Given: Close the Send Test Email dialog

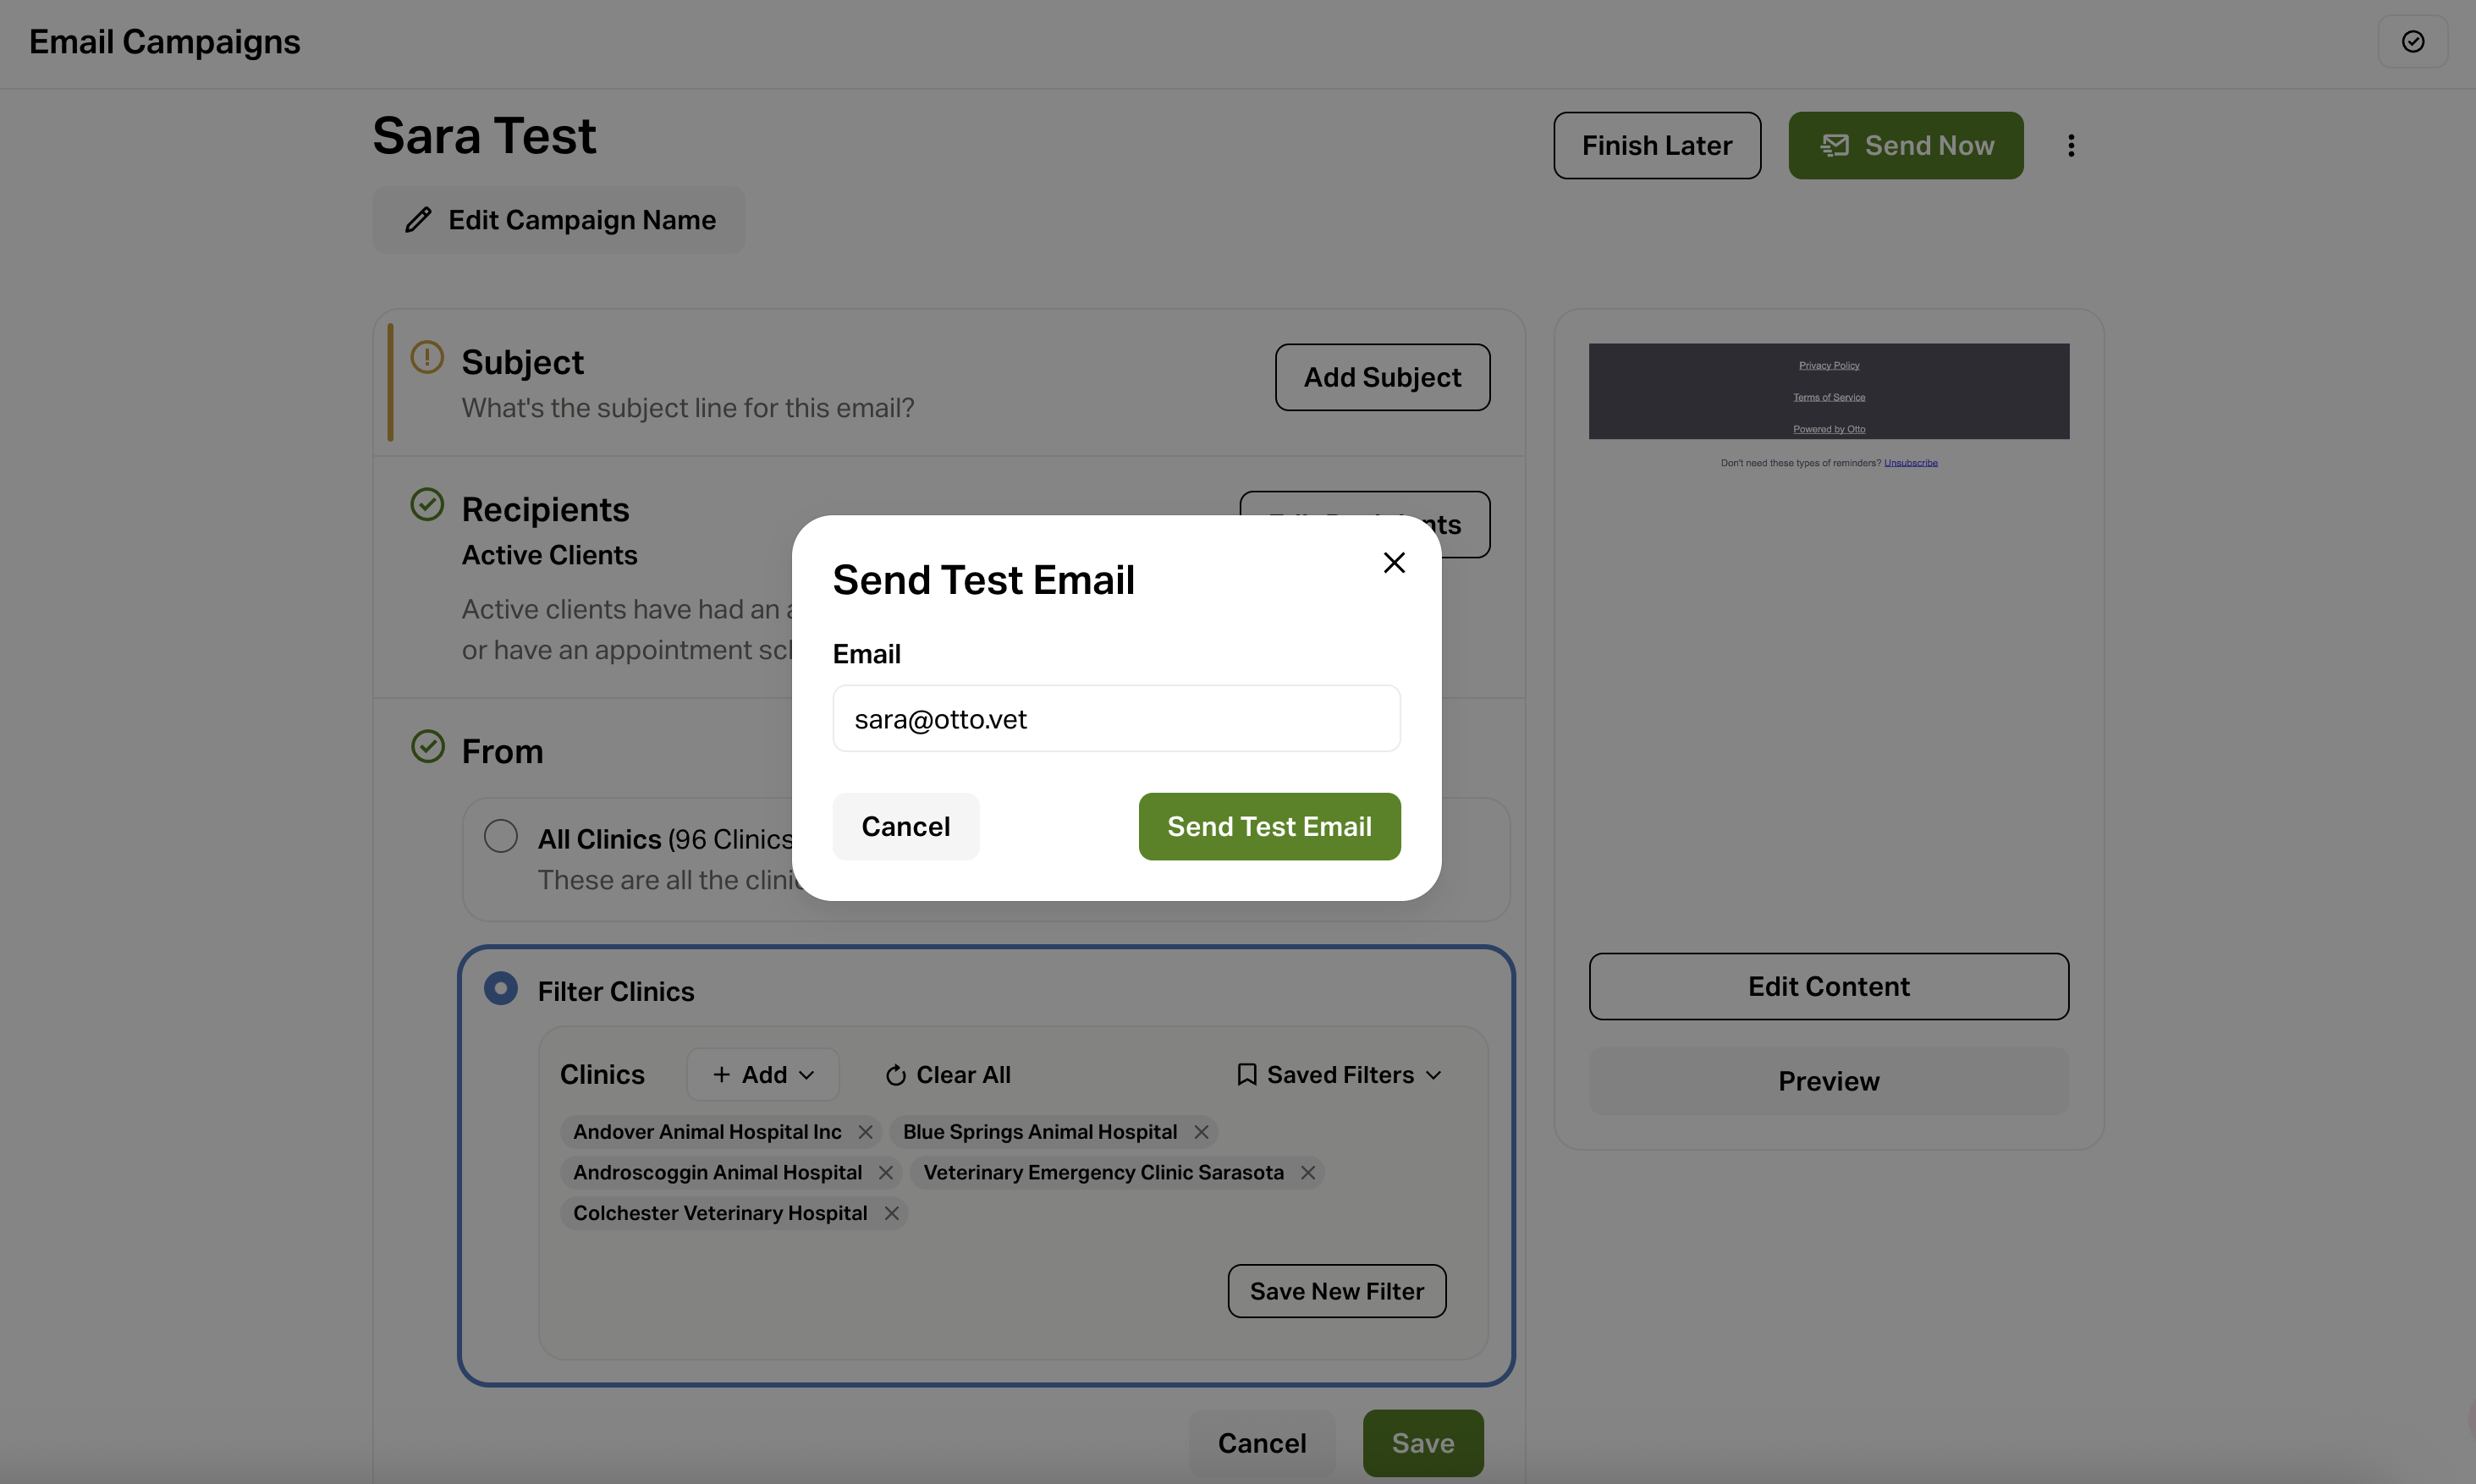Looking at the screenshot, I should 1394,563.
